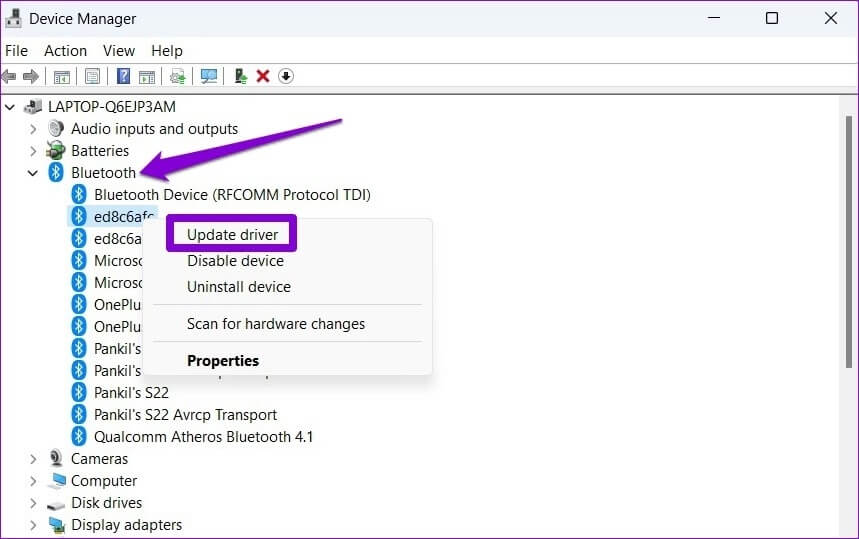Collapse the Bluetooth category
The width and height of the screenshot is (859, 539).
[33, 173]
